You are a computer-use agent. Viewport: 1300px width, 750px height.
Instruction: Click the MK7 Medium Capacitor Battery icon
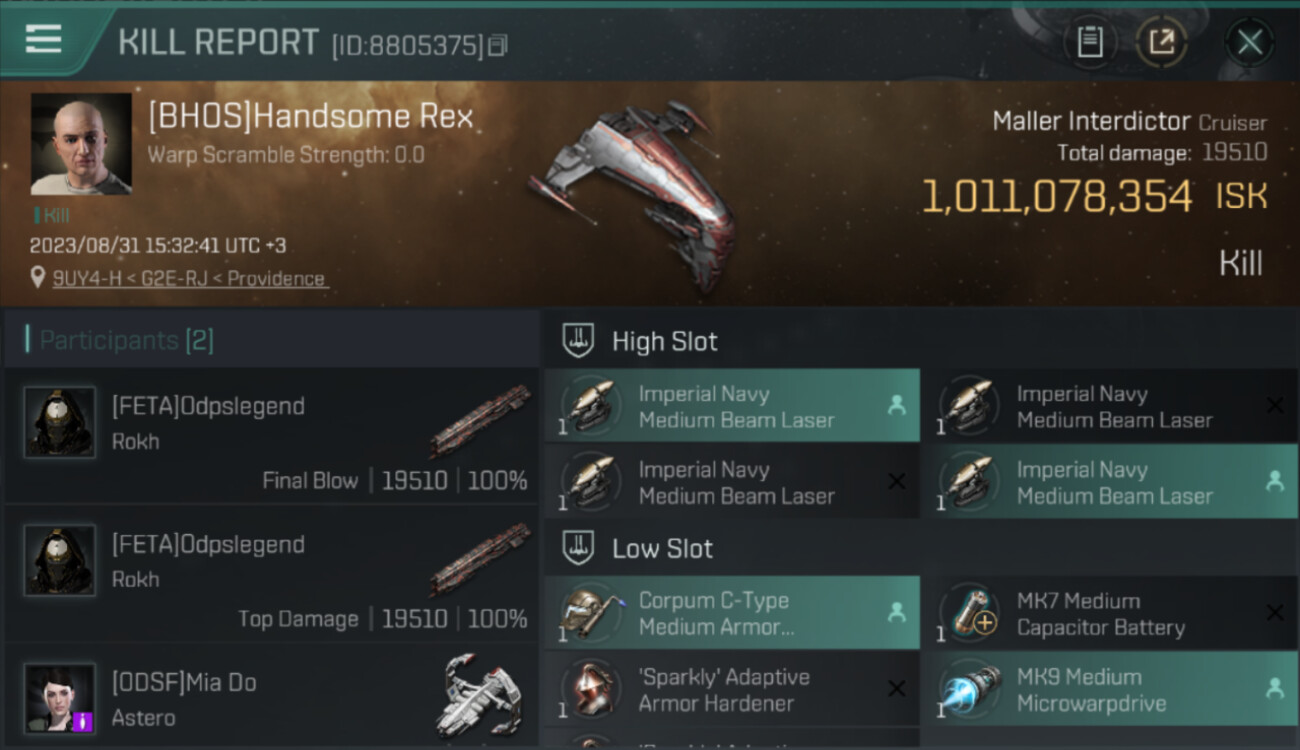970,613
